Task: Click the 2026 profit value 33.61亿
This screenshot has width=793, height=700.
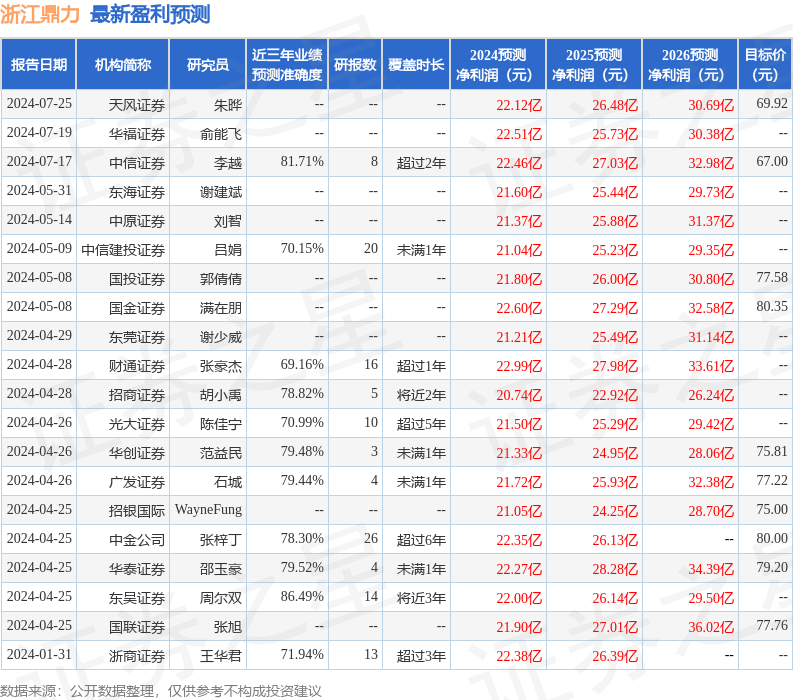Action: pos(711,366)
